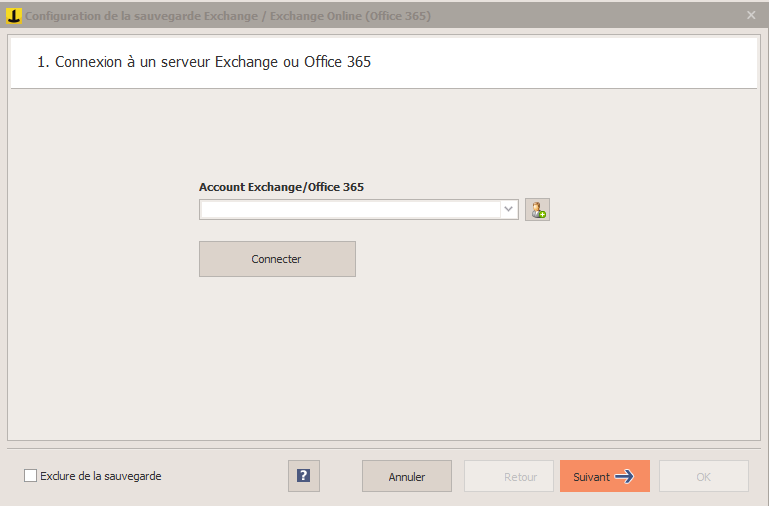
Task: Cancel with the Annuler button
Action: (x=407, y=476)
